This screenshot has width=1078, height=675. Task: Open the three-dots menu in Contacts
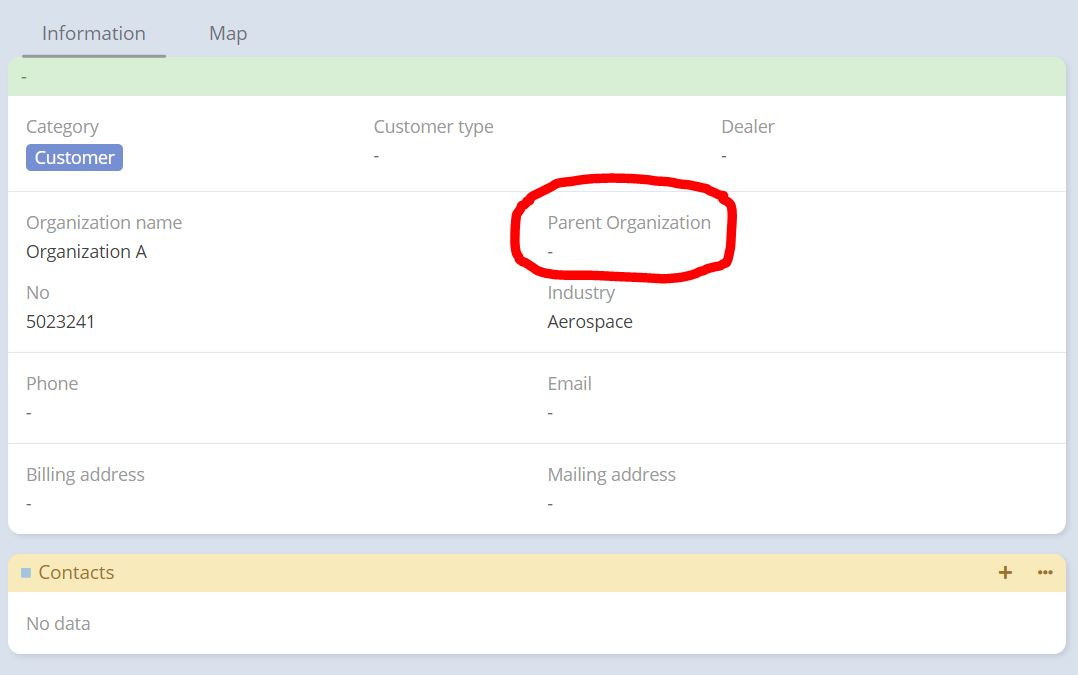pos(1045,573)
